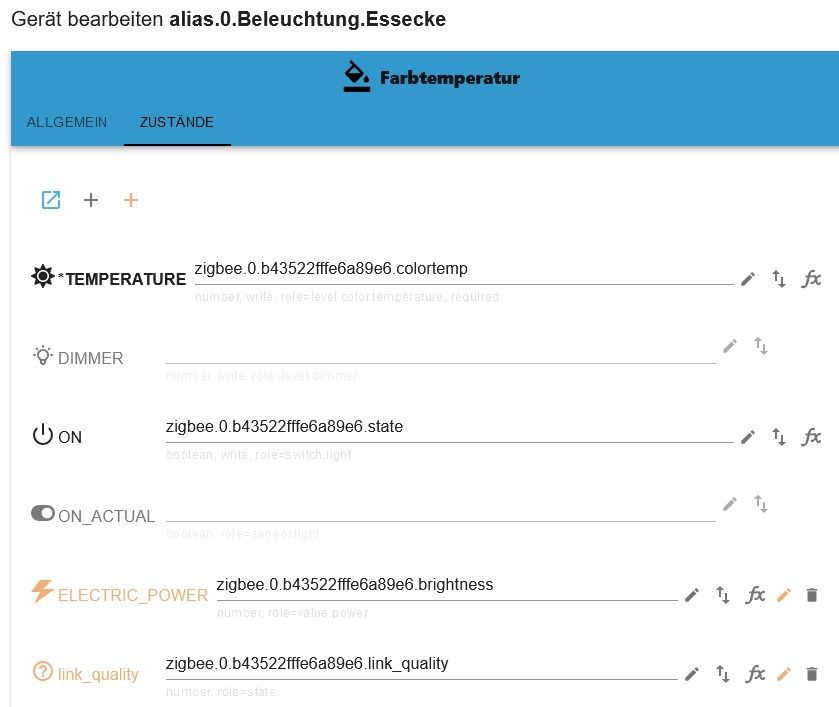Open the fx function editor for link_quality
Image resolution: width=839 pixels, height=707 pixels.
[755, 674]
